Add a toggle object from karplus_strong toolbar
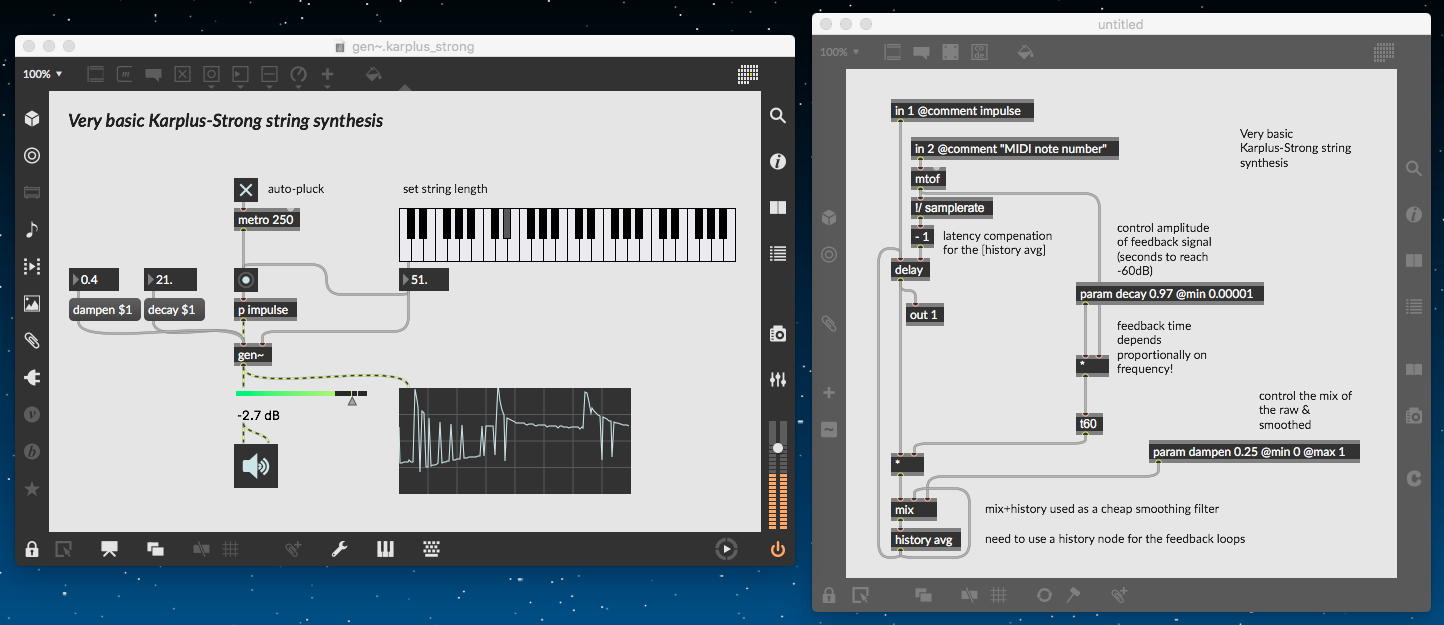The image size is (1444, 625). click(x=182, y=74)
